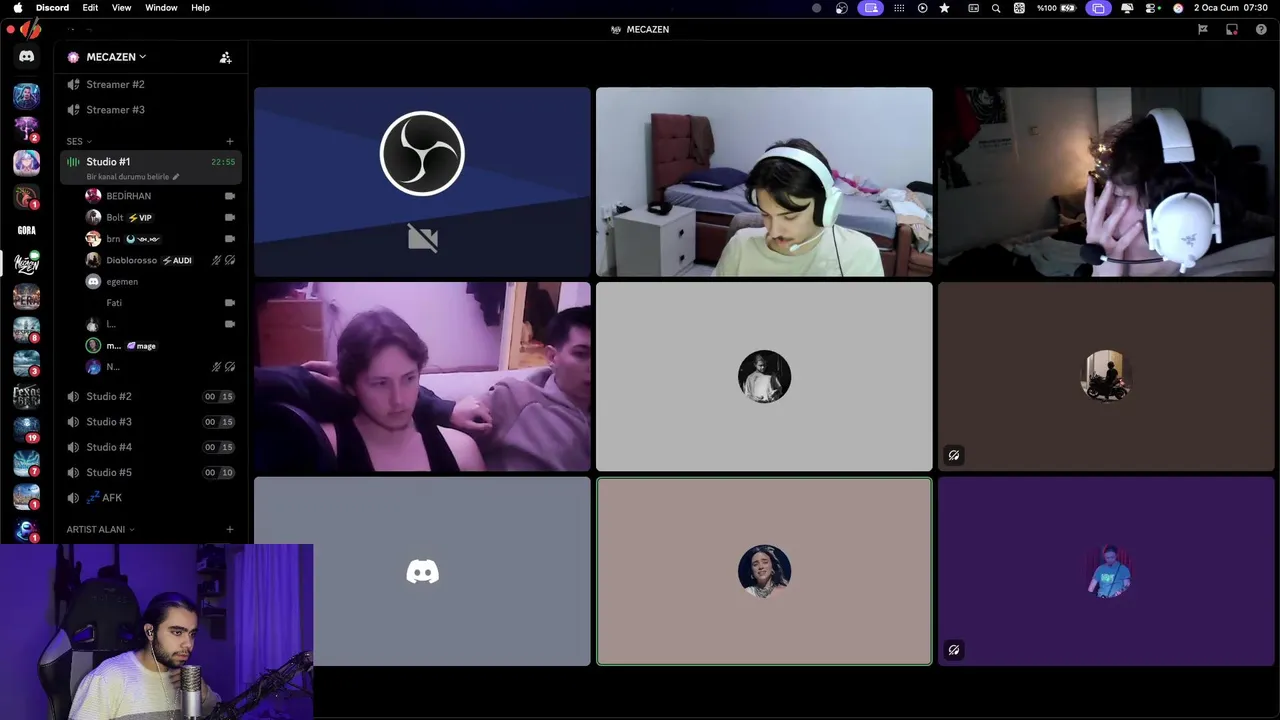Join the AFK voice channel

(150, 497)
